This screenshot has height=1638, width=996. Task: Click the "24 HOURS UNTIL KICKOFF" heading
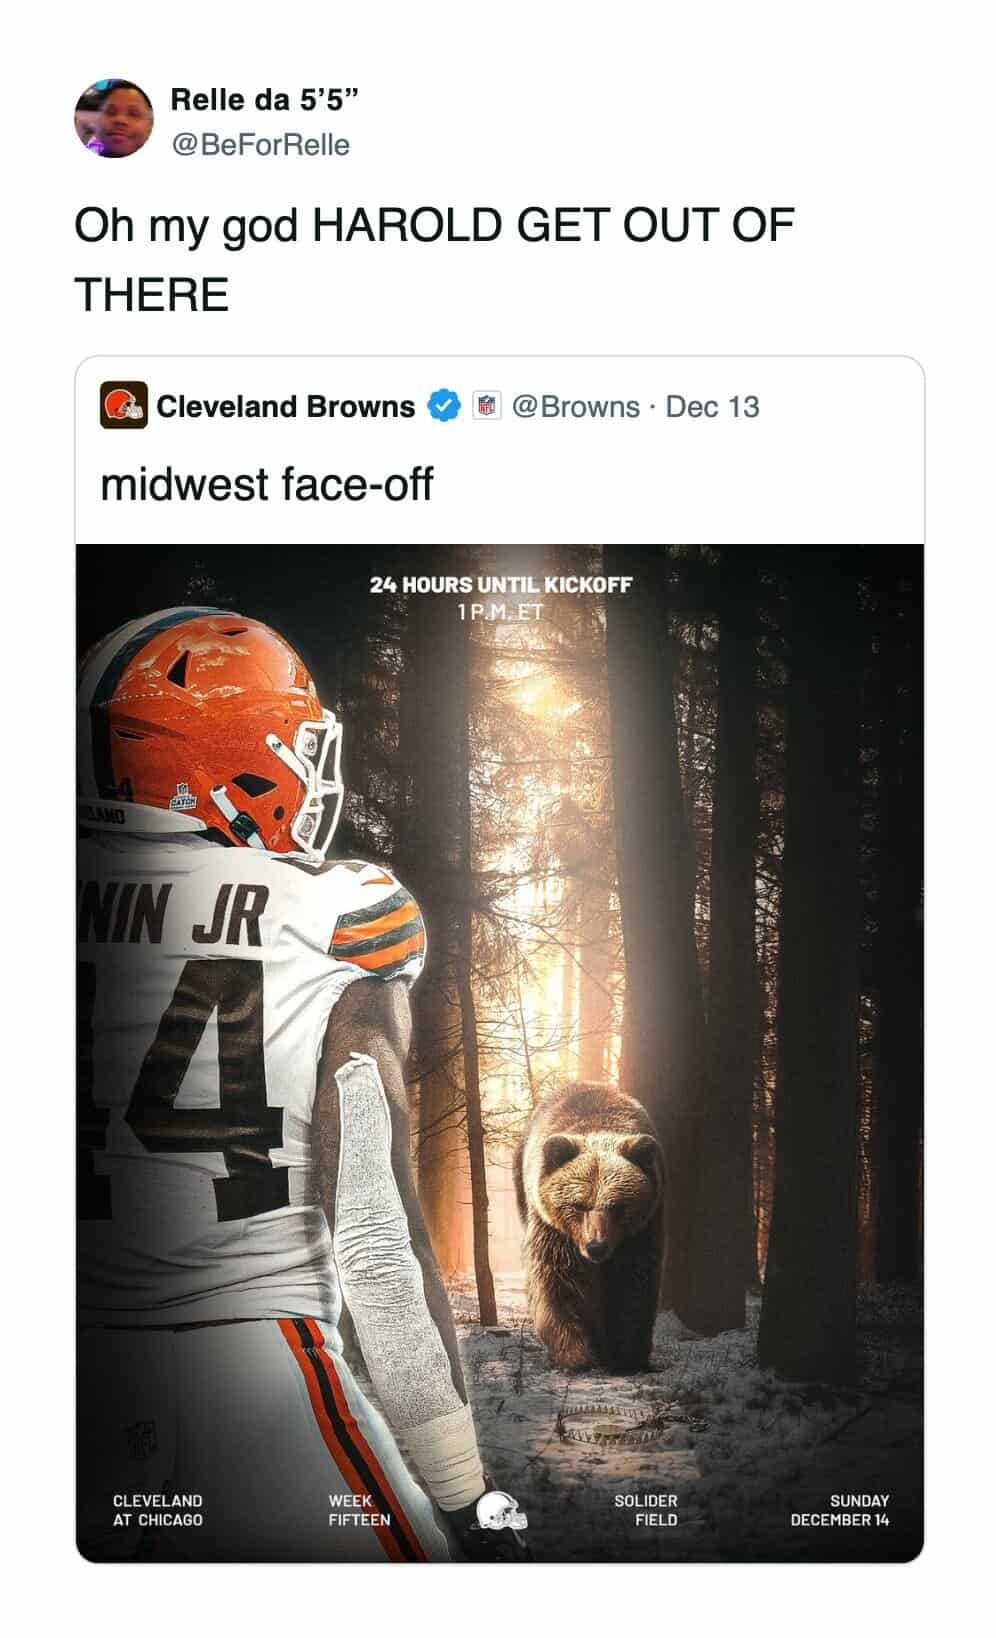(x=500, y=584)
